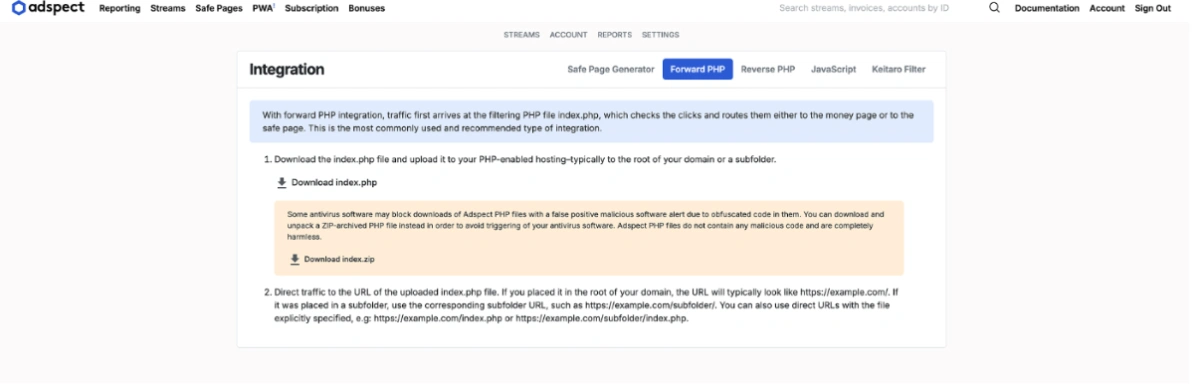Click the search magnifier icon
Viewport: 1200px width, 389px height.
(x=994, y=8)
